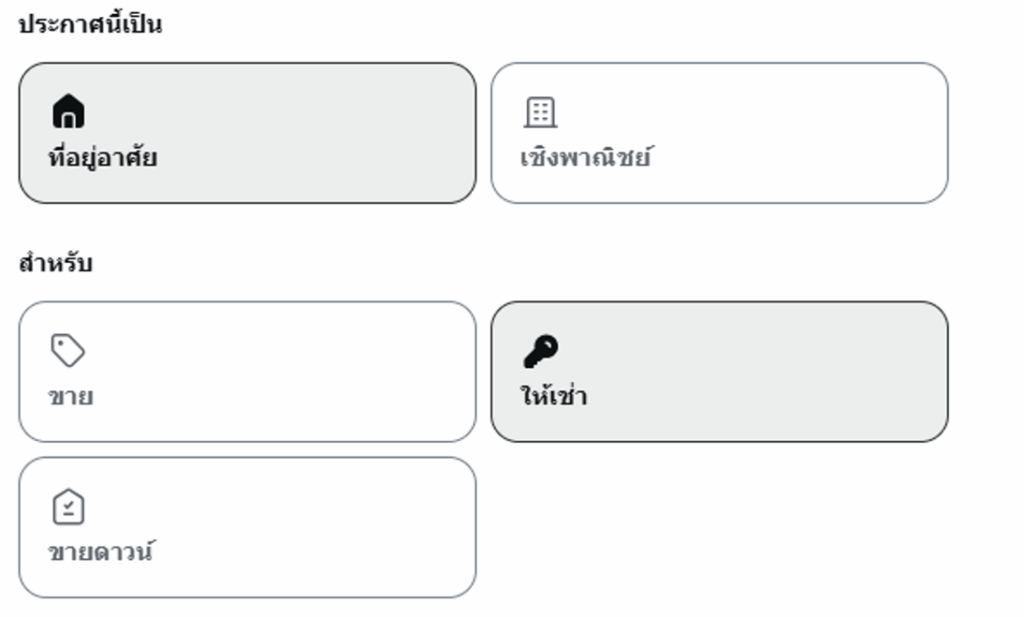Click the ที่อยู่อาศัย label text
Screen dimensions: 1024x617
103,158
